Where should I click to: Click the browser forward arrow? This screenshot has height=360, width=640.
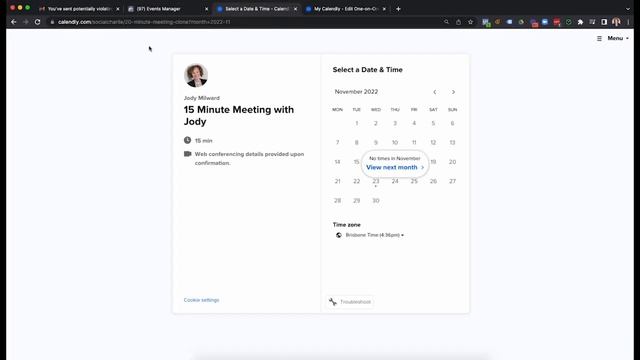click(26, 22)
